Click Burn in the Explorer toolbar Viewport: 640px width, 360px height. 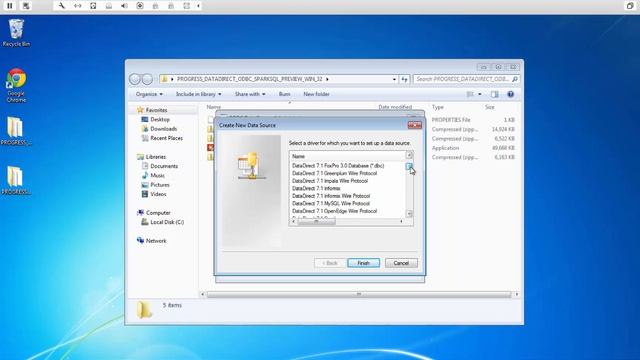tap(284, 94)
